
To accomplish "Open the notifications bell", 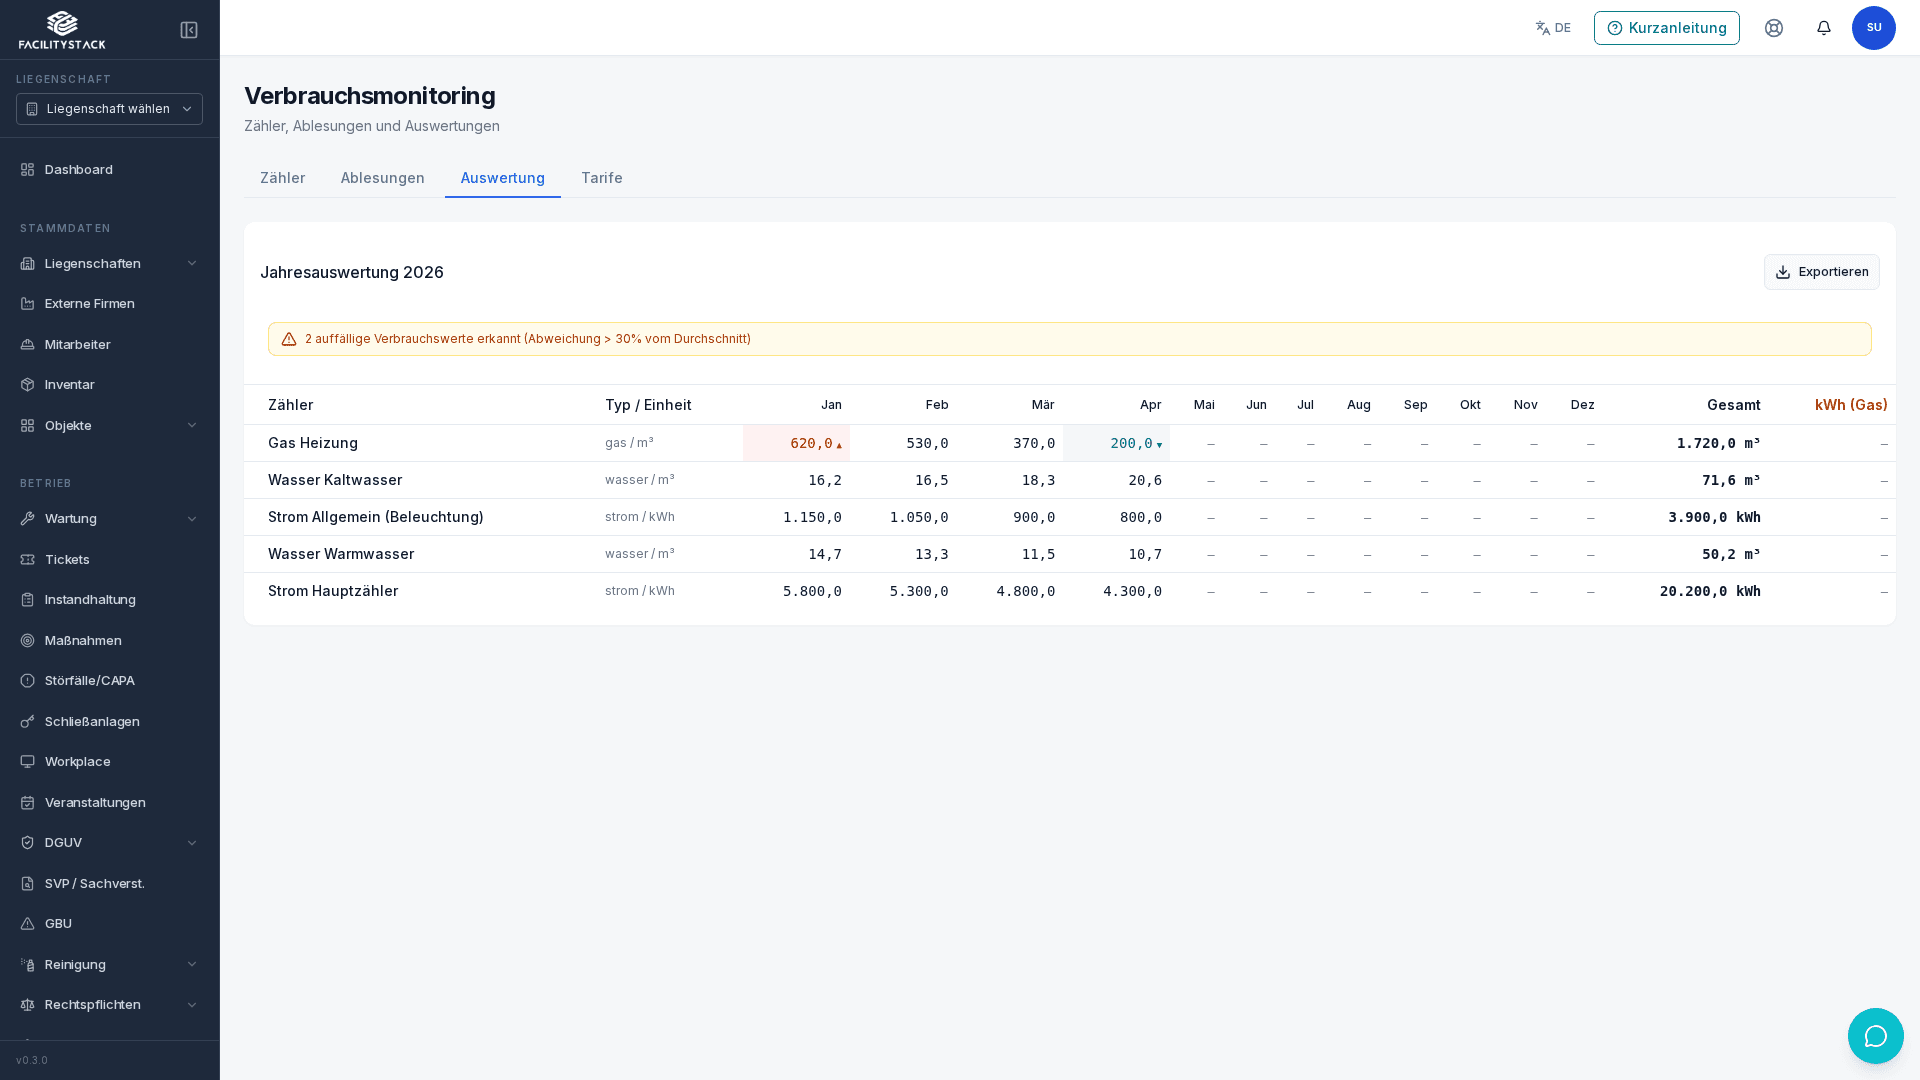I will point(1824,28).
